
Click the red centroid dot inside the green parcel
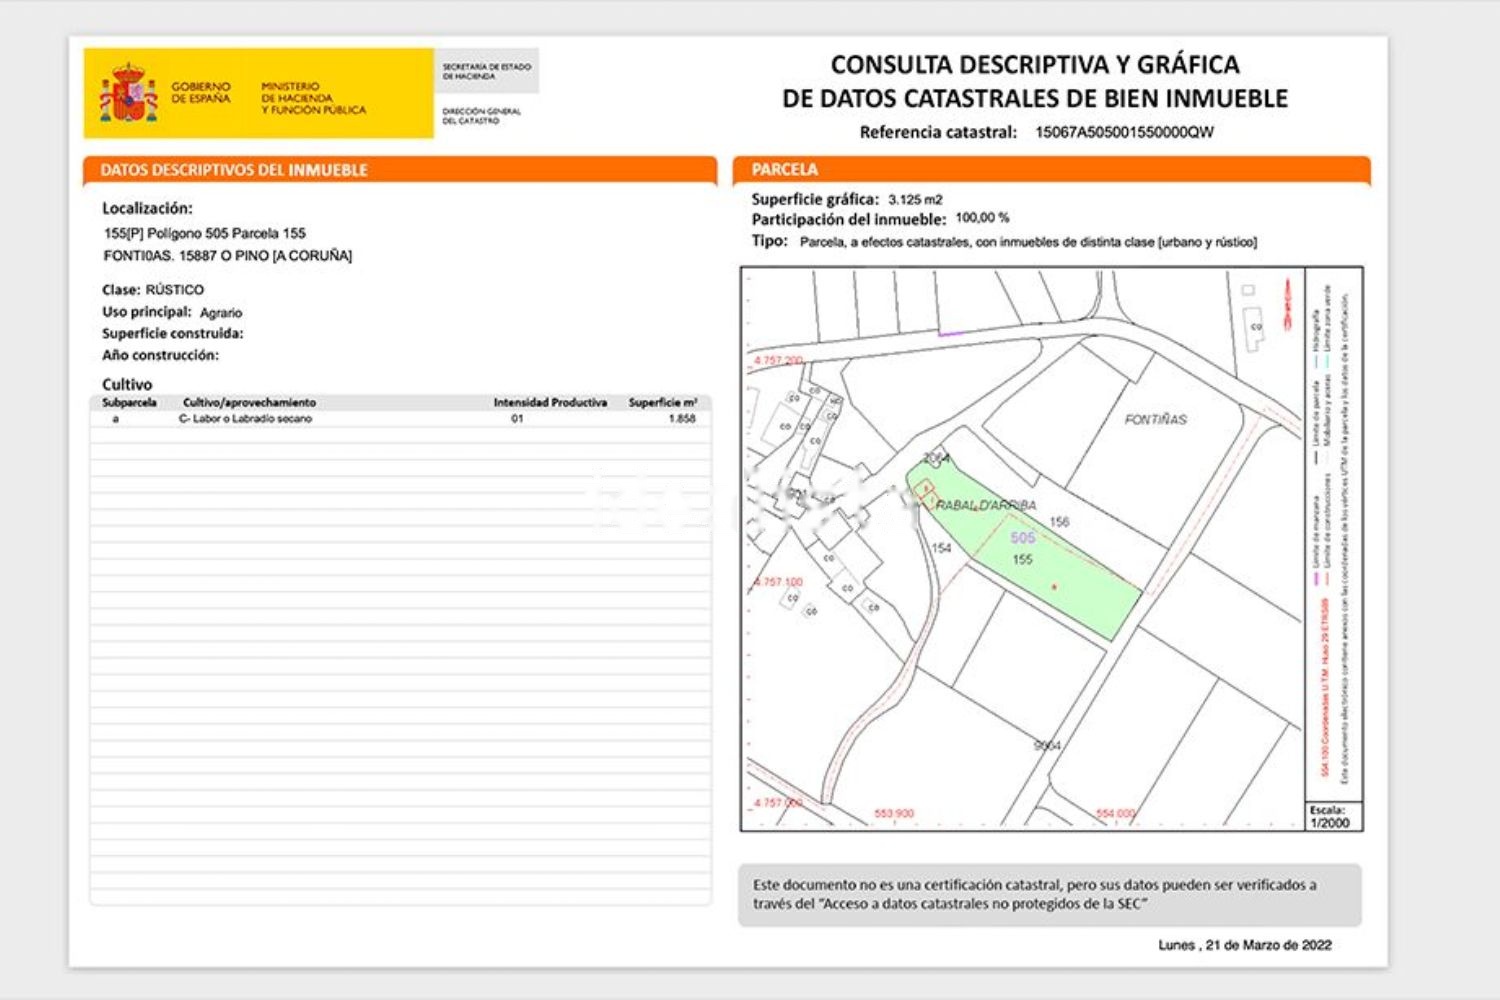click(1054, 587)
